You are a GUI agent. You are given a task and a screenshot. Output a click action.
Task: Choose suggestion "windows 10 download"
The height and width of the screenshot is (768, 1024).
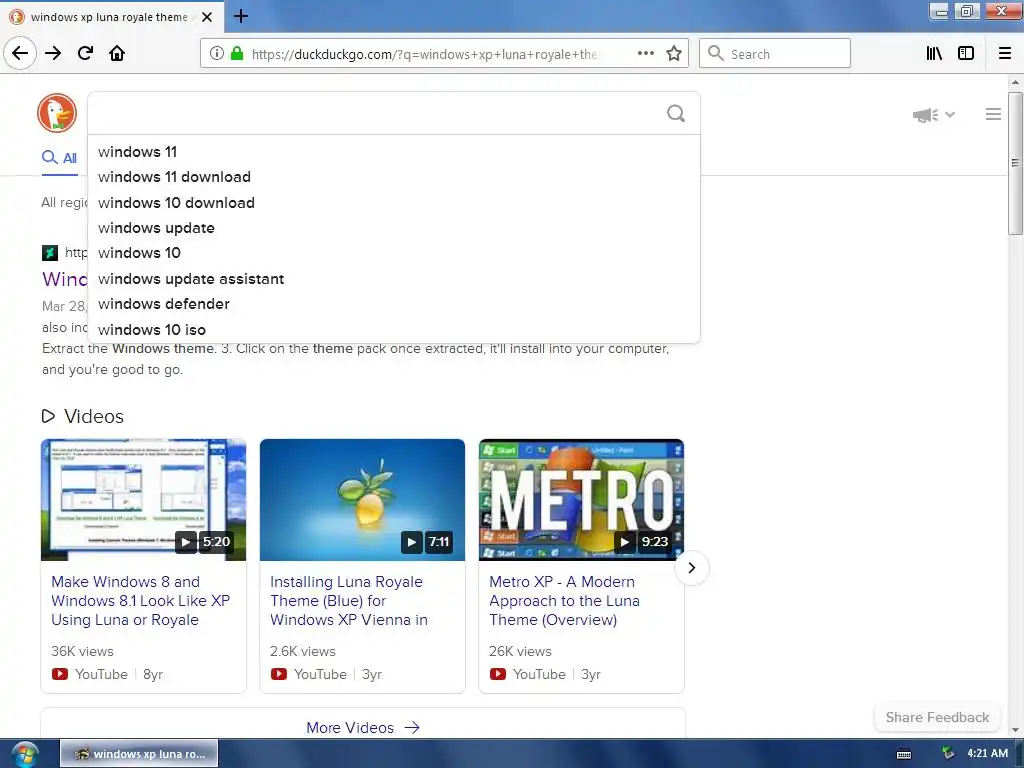tap(394, 202)
